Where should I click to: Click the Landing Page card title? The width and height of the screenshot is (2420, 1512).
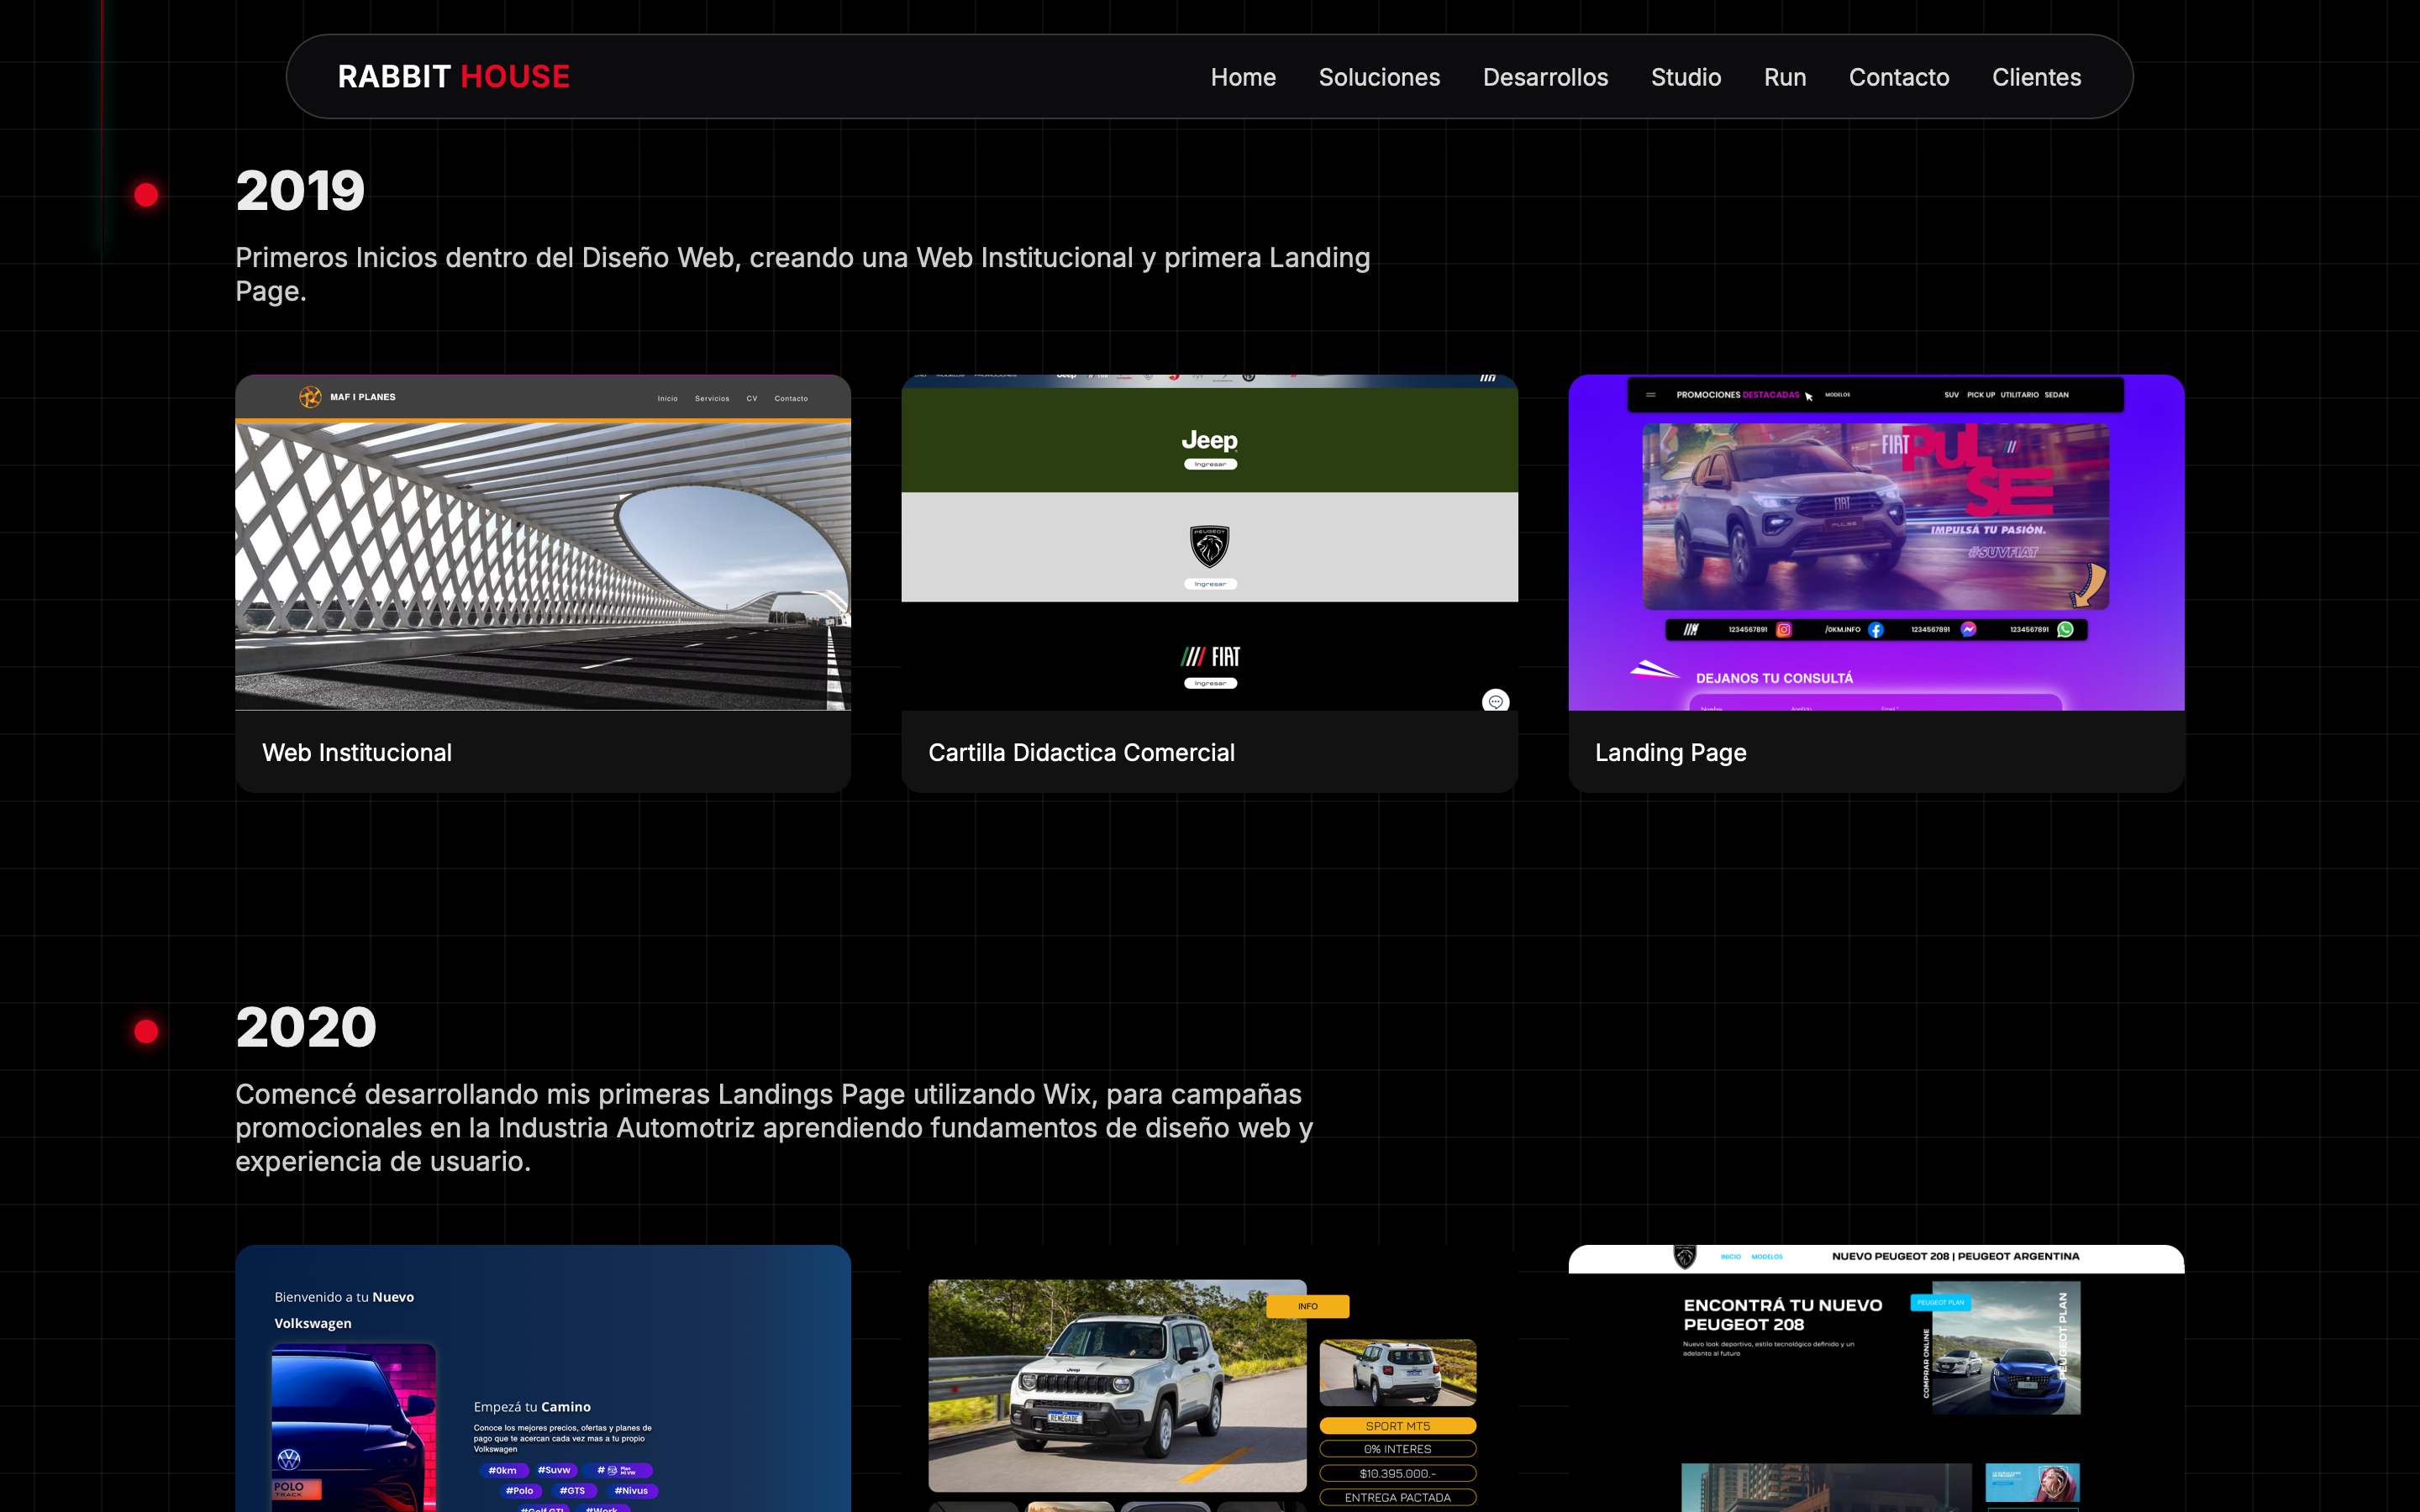pos(1670,752)
